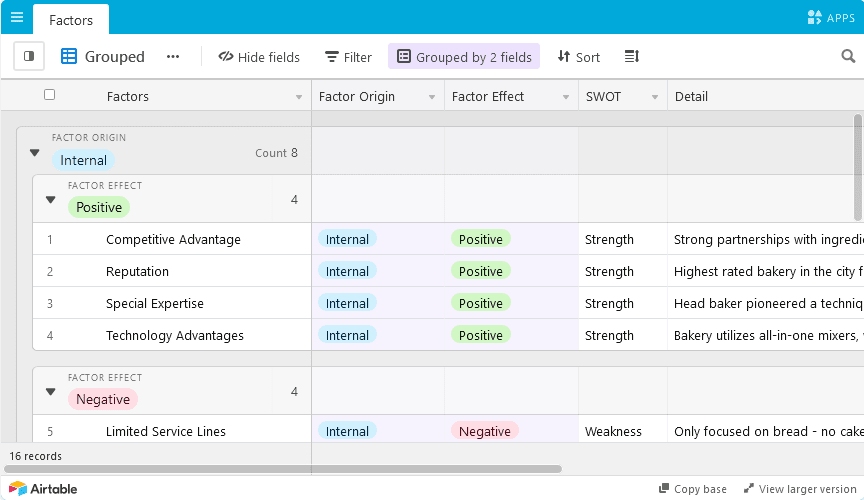
Task: Select the Technology Advantages record
Action: click(175, 335)
